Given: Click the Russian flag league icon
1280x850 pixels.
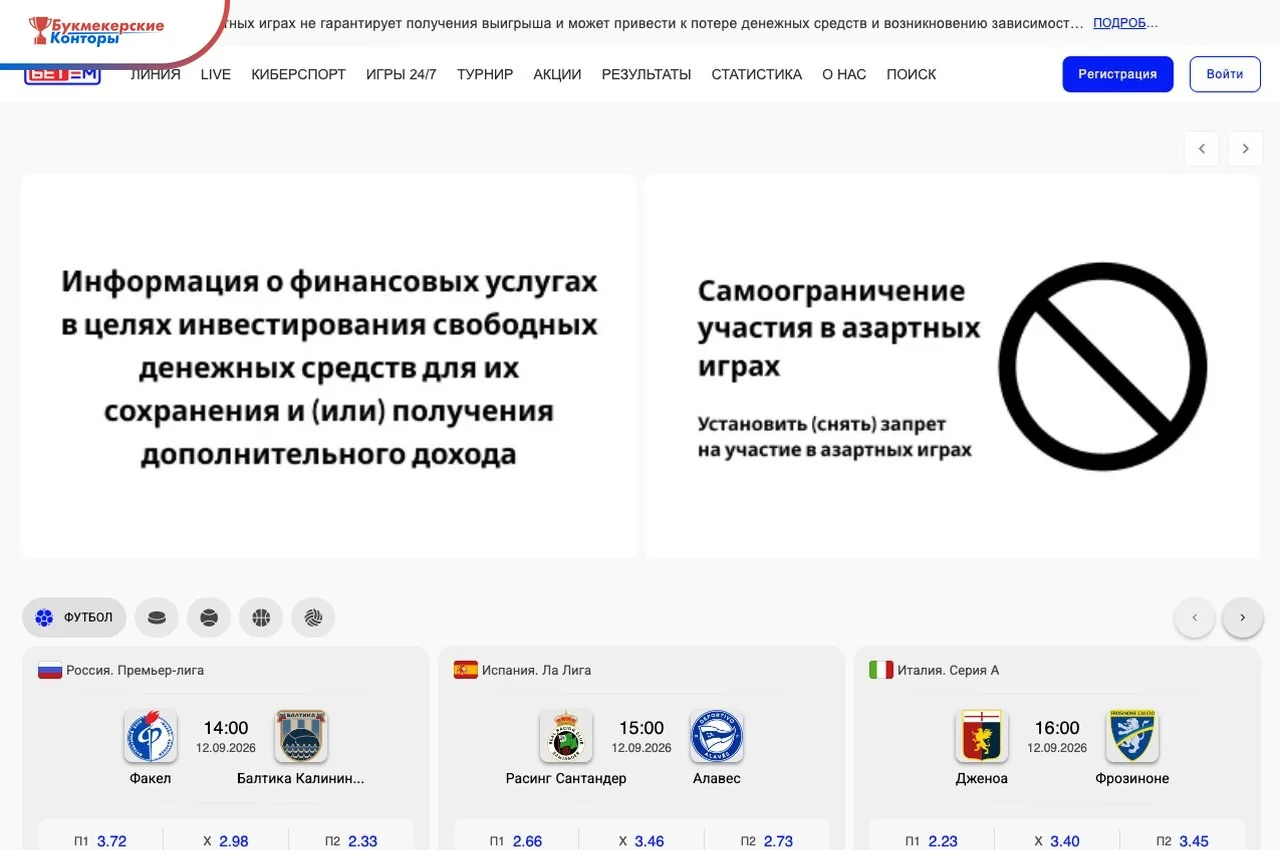Looking at the screenshot, I should click(x=50, y=670).
